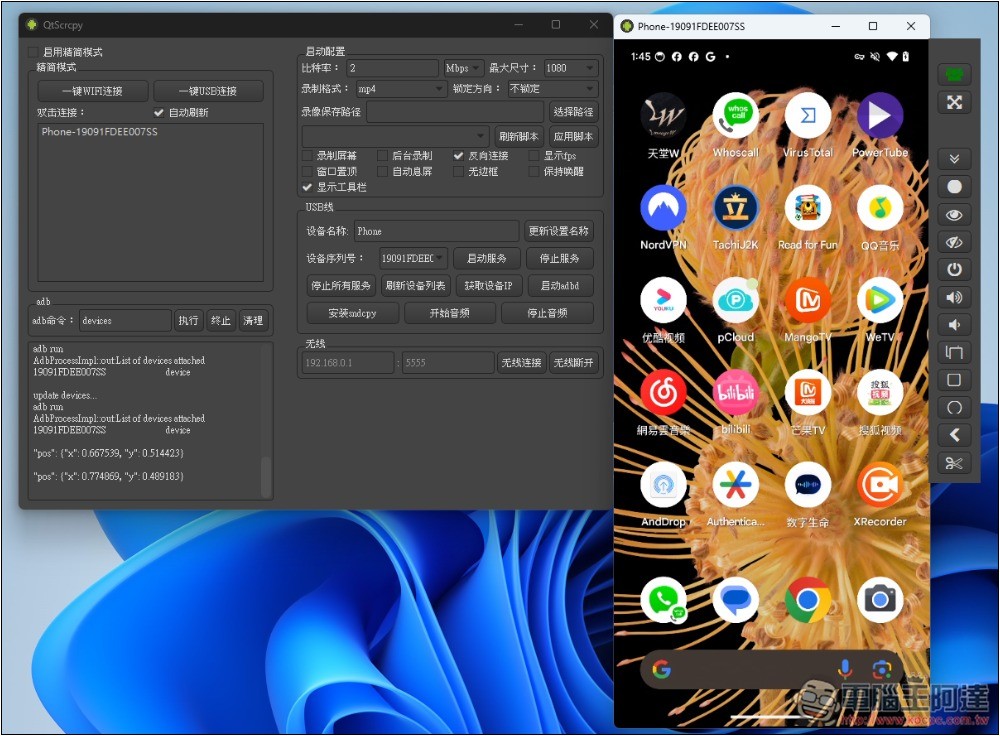Screen dimensions: 1000x736
Task: Expand the notification panel with the double-chevron icon
Action: 954,159
